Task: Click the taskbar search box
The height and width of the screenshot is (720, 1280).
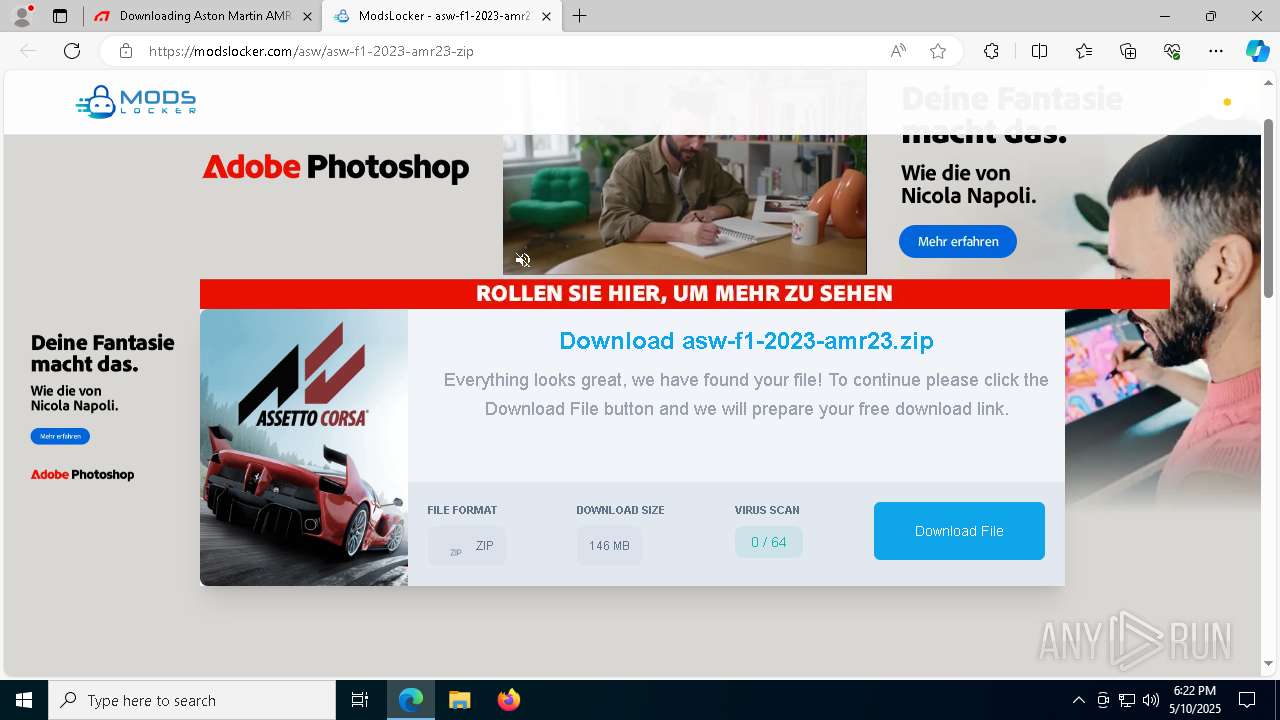Action: click(192, 700)
